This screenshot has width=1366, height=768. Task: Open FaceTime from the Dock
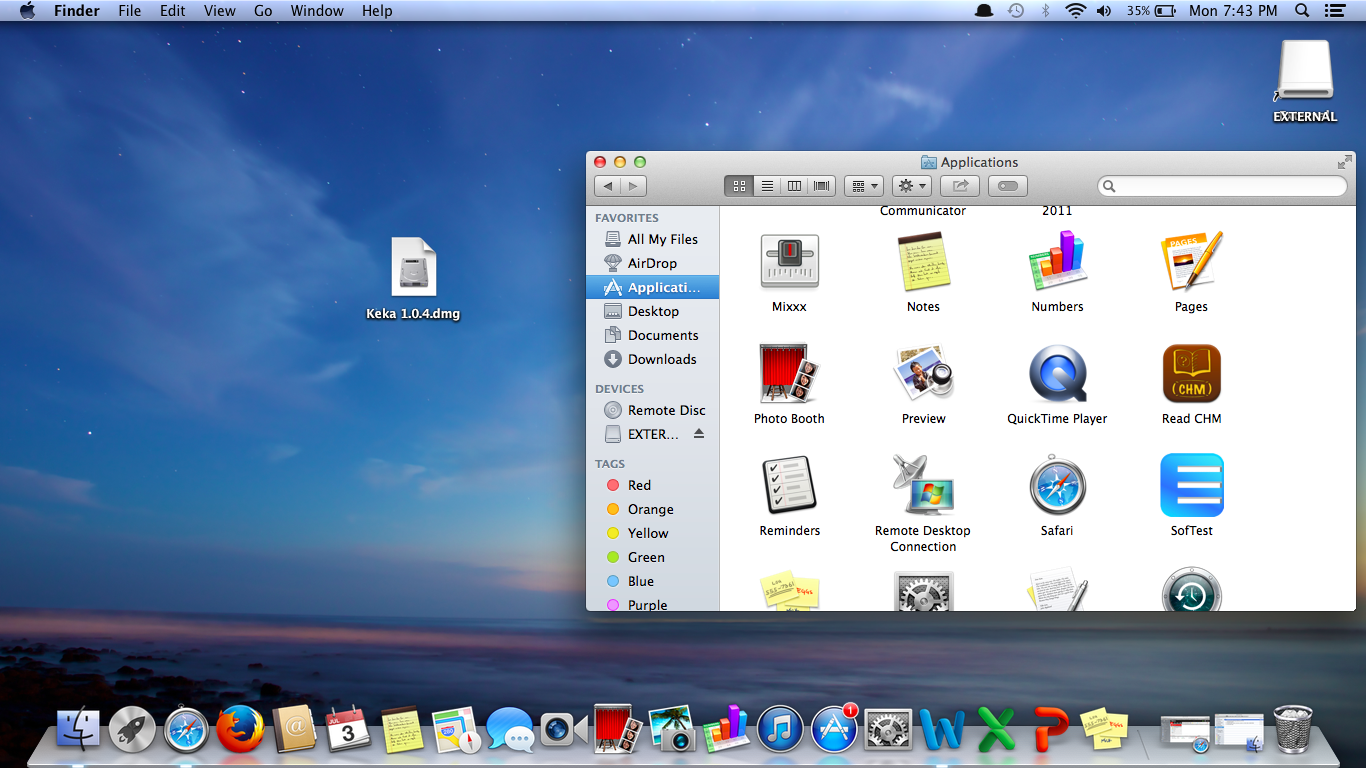coord(564,730)
